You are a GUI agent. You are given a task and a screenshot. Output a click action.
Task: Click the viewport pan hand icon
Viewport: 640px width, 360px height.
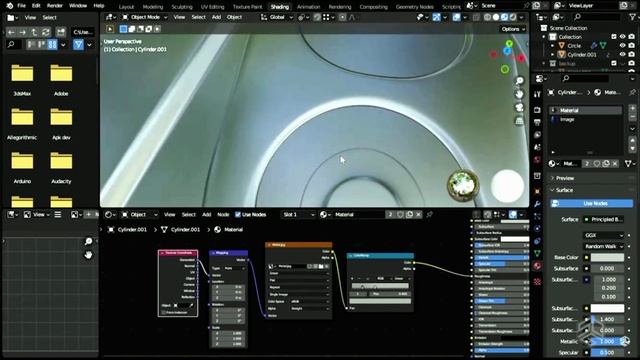coord(519,94)
